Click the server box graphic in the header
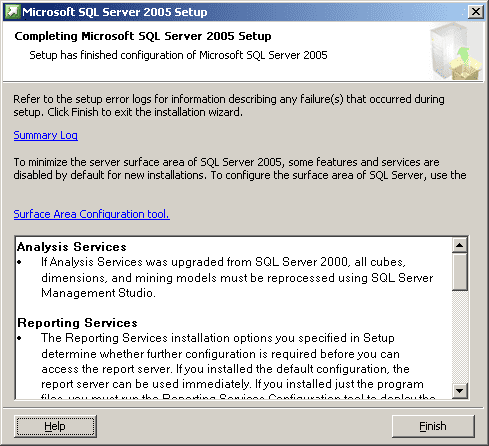The width and height of the screenshot is (489, 446). pyautogui.click(x=455, y=51)
